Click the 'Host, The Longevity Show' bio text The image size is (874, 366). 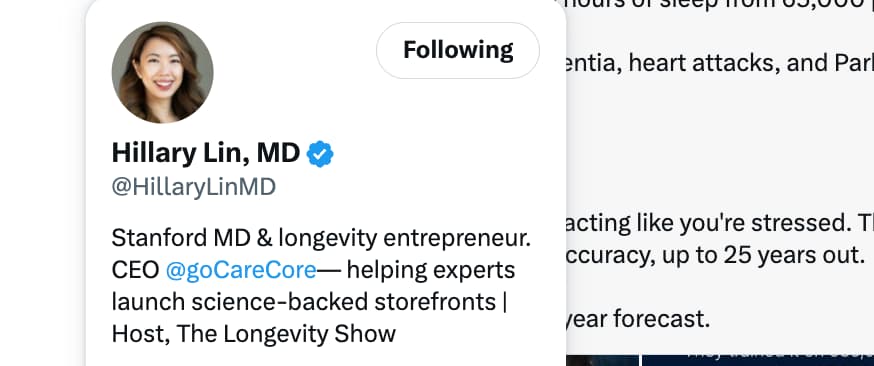[254, 334]
